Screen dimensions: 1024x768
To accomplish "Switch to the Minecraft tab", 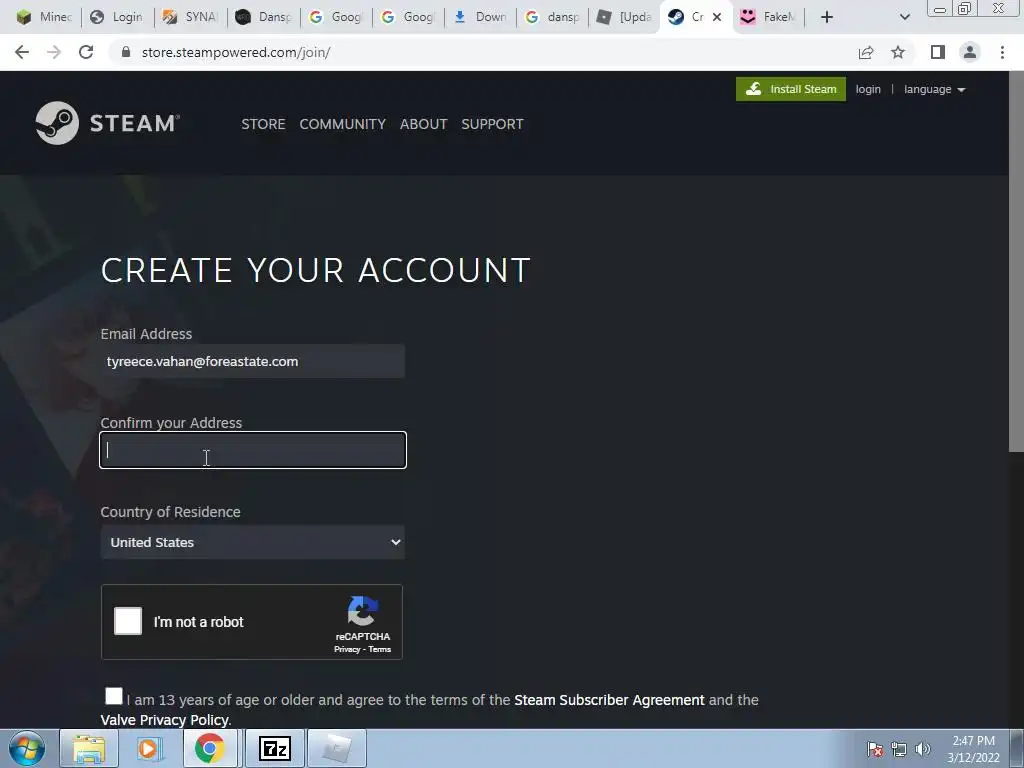I will (x=44, y=17).
